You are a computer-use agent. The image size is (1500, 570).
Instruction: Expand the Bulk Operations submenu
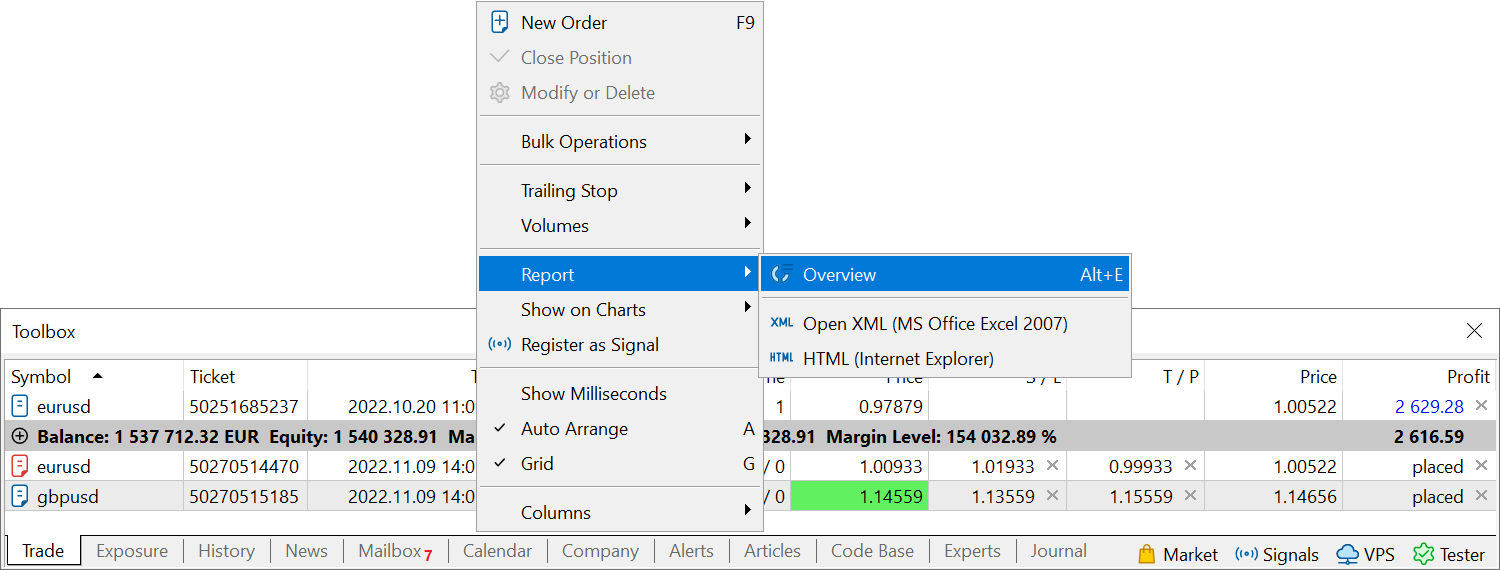click(x=619, y=141)
